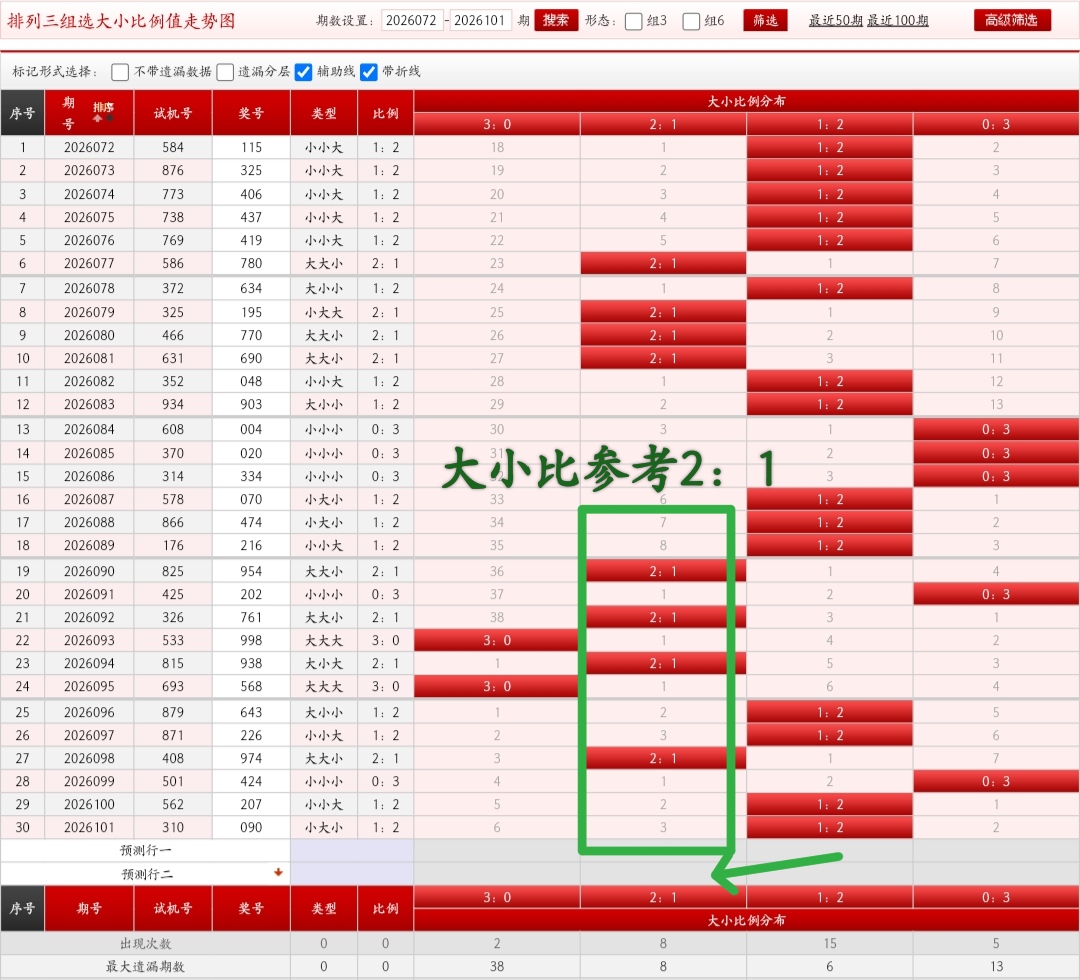This screenshot has width=1080, height=980.
Task: Click the 预测行一 prediction input cell
Action: pyautogui.click(x=349, y=850)
